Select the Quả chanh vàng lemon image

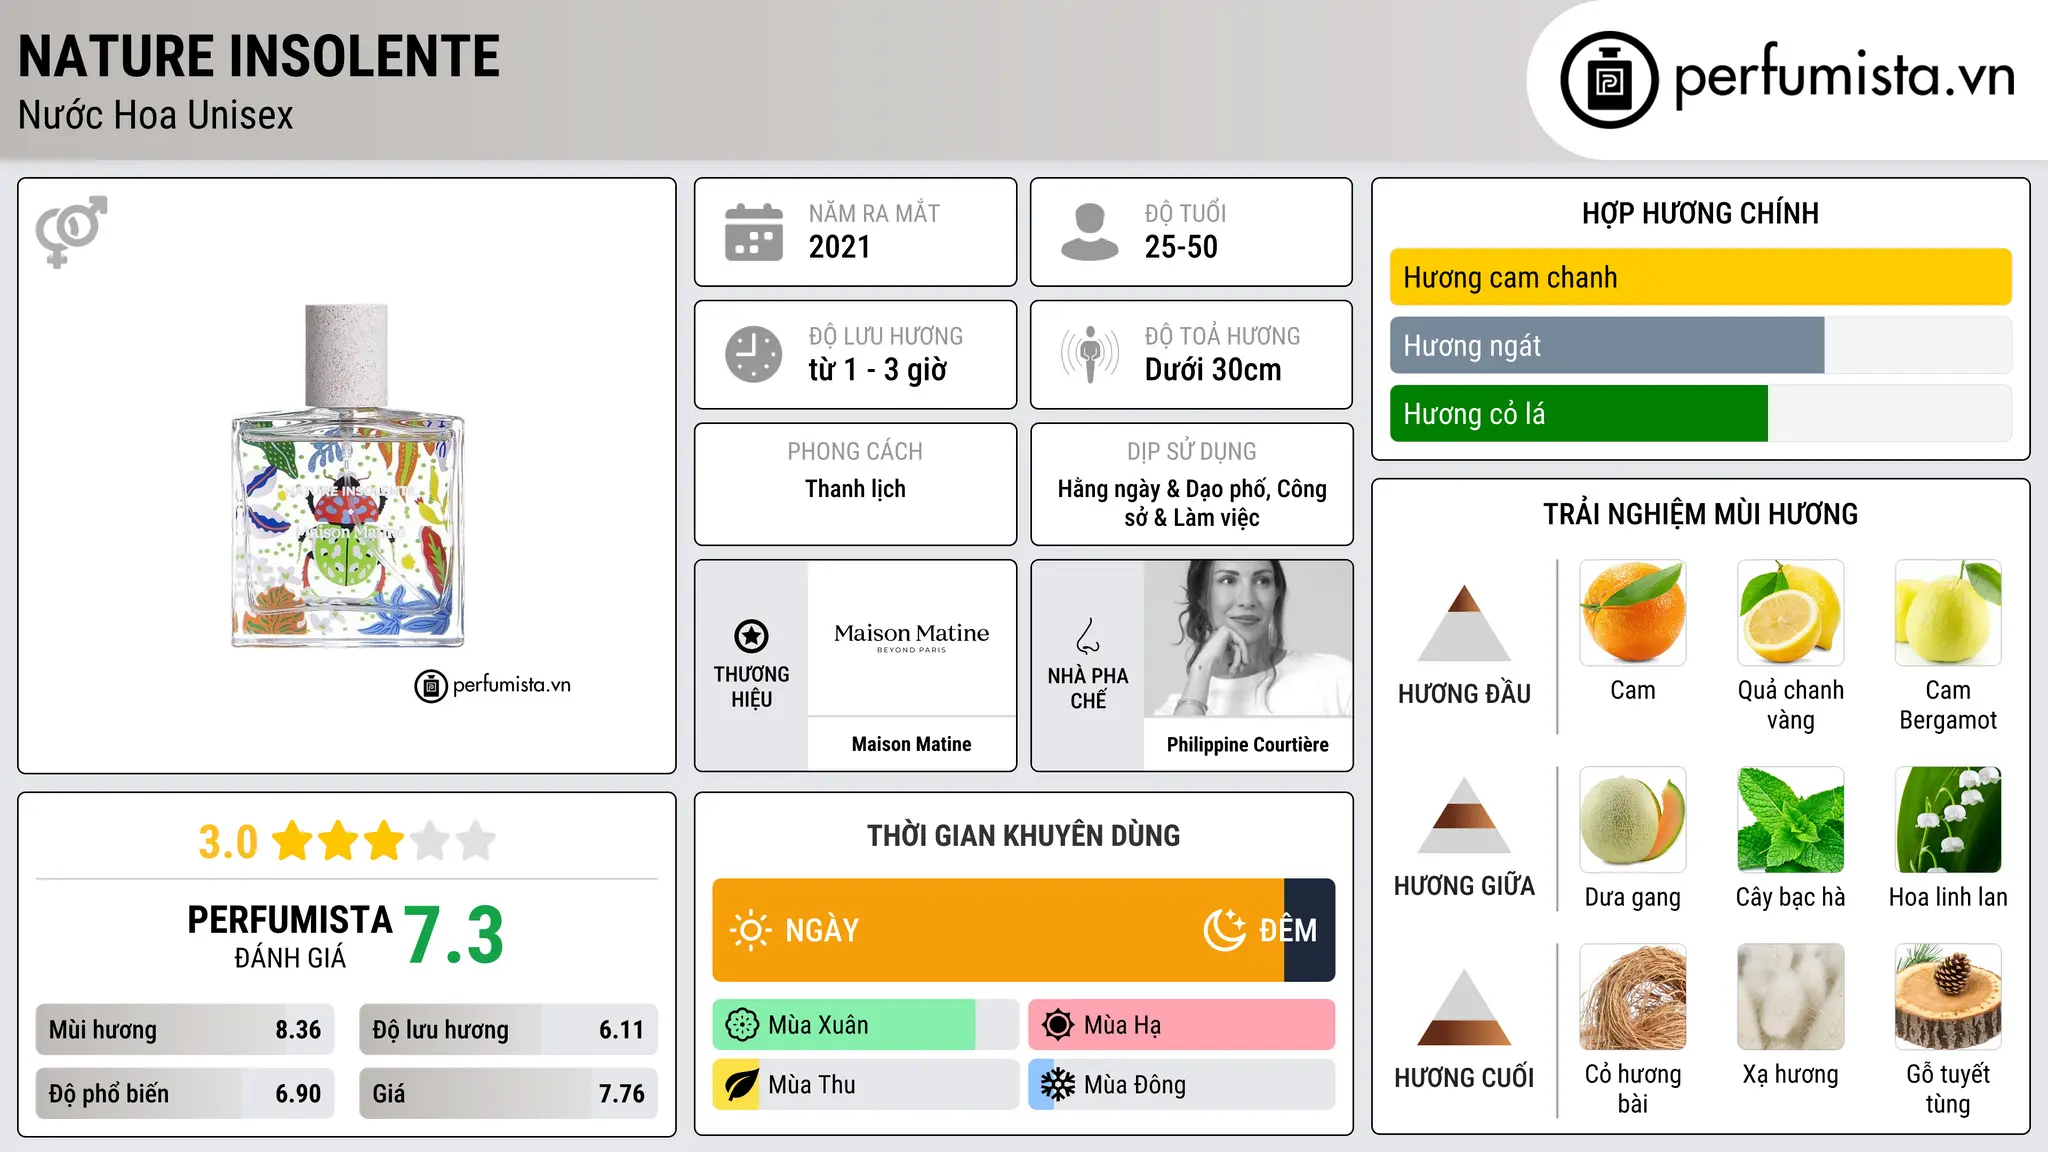pyautogui.click(x=1790, y=613)
